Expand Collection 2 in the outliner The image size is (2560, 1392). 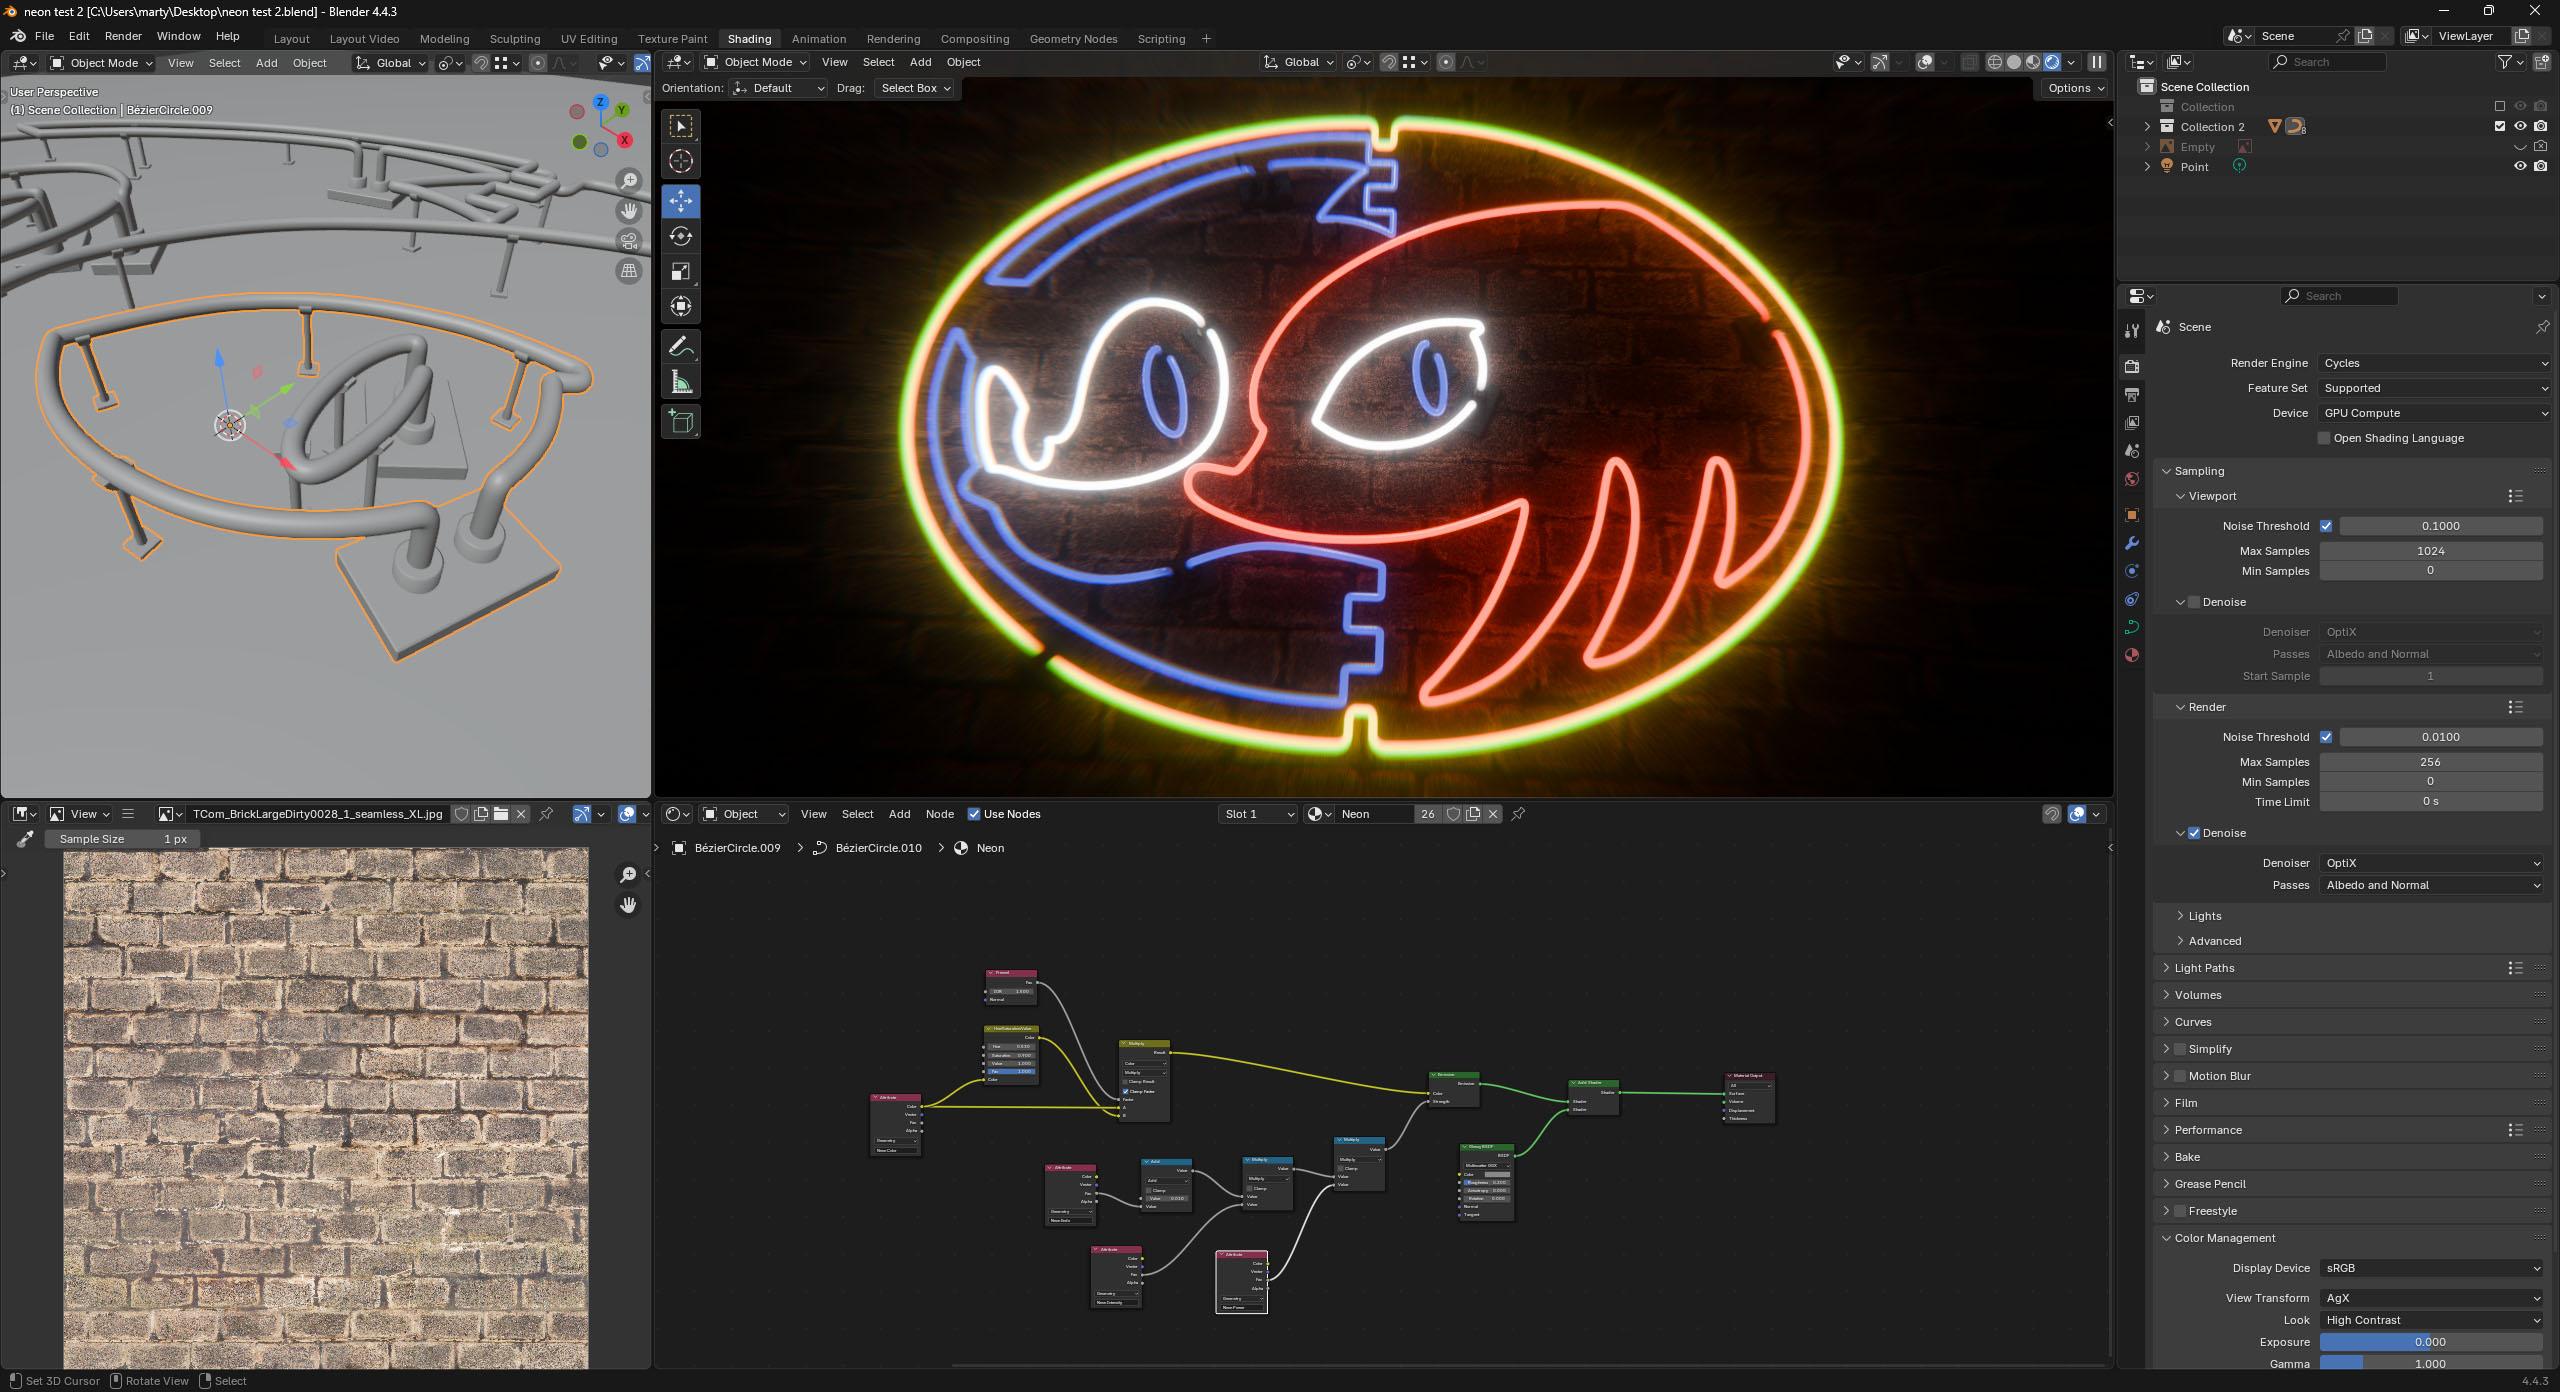2147,127
